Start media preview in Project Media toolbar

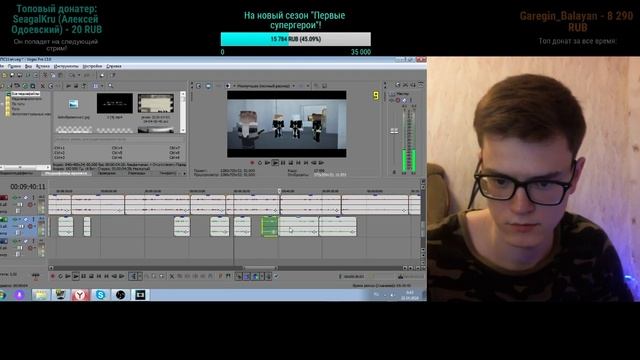pos(69,86)
